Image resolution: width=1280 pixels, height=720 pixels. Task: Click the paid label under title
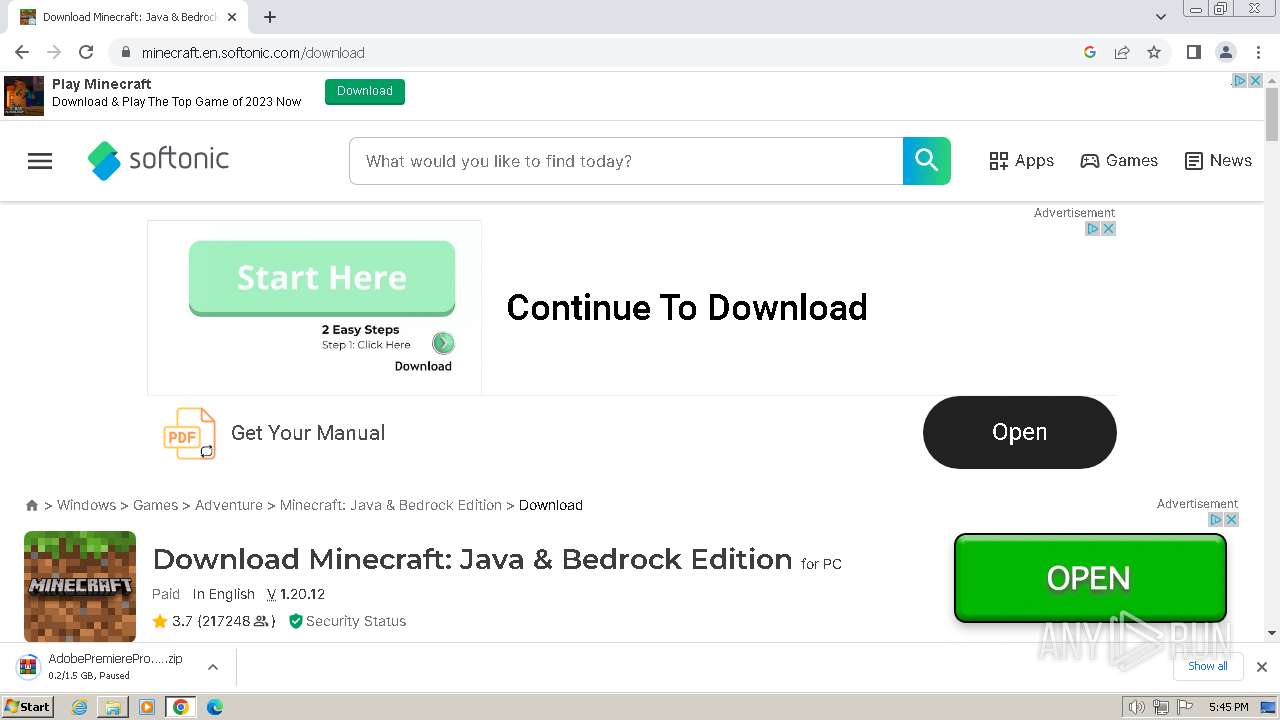point(166,594)
